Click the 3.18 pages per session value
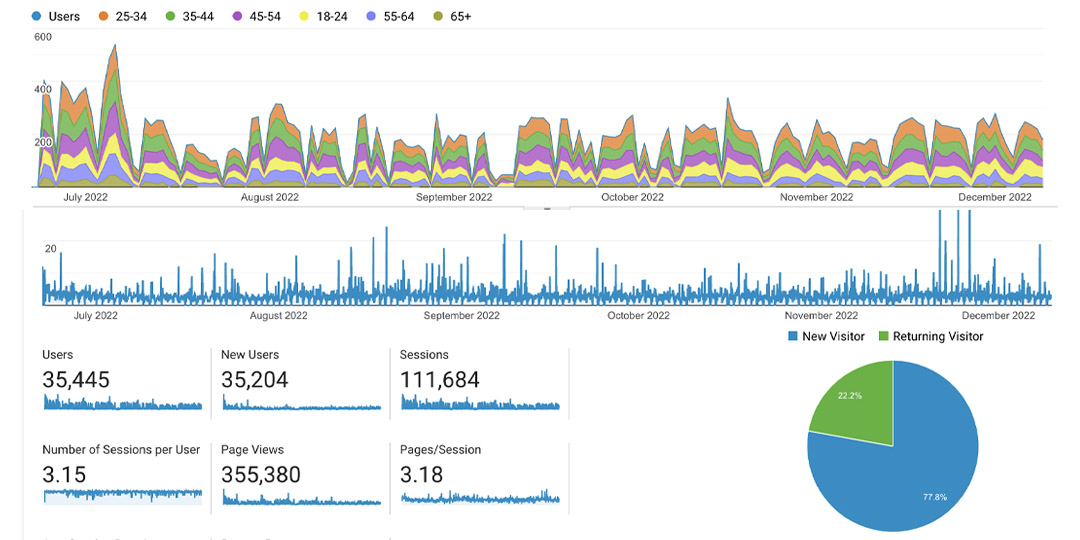This screenshot has width=1080, height=540. (x=422, y=475)
